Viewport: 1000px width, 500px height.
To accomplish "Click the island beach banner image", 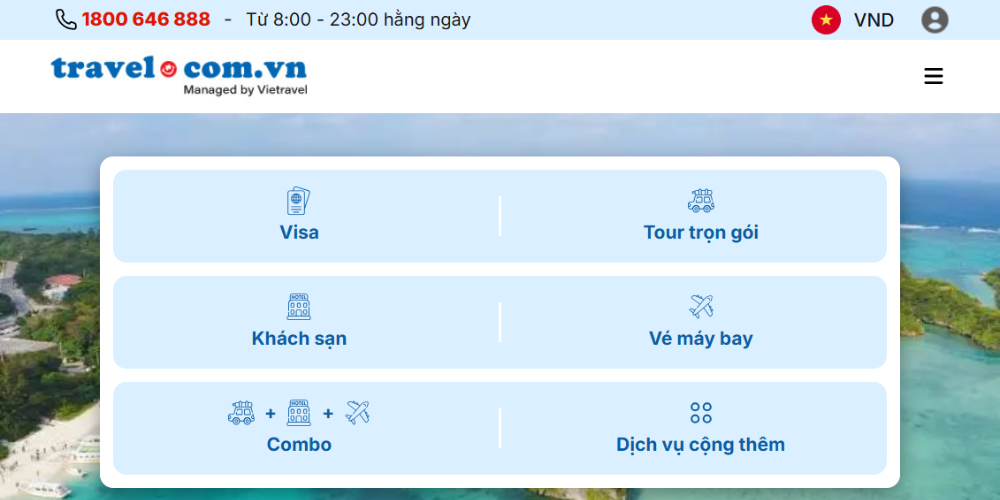I will click(50, 300).
